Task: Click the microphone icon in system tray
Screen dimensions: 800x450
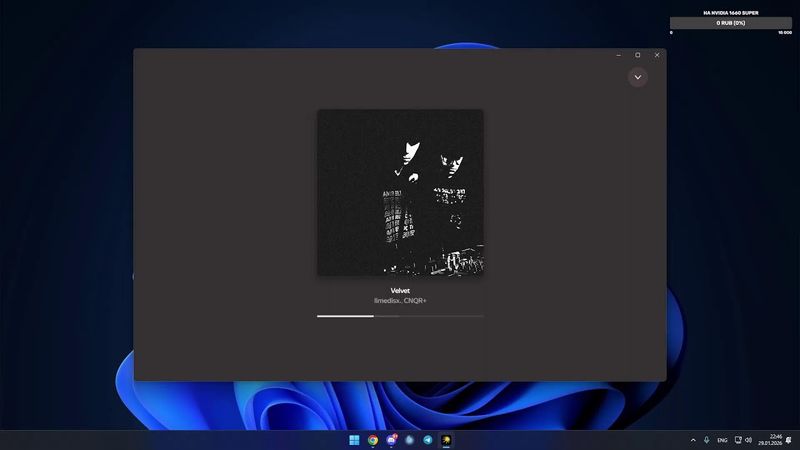Action: point(707,440)
